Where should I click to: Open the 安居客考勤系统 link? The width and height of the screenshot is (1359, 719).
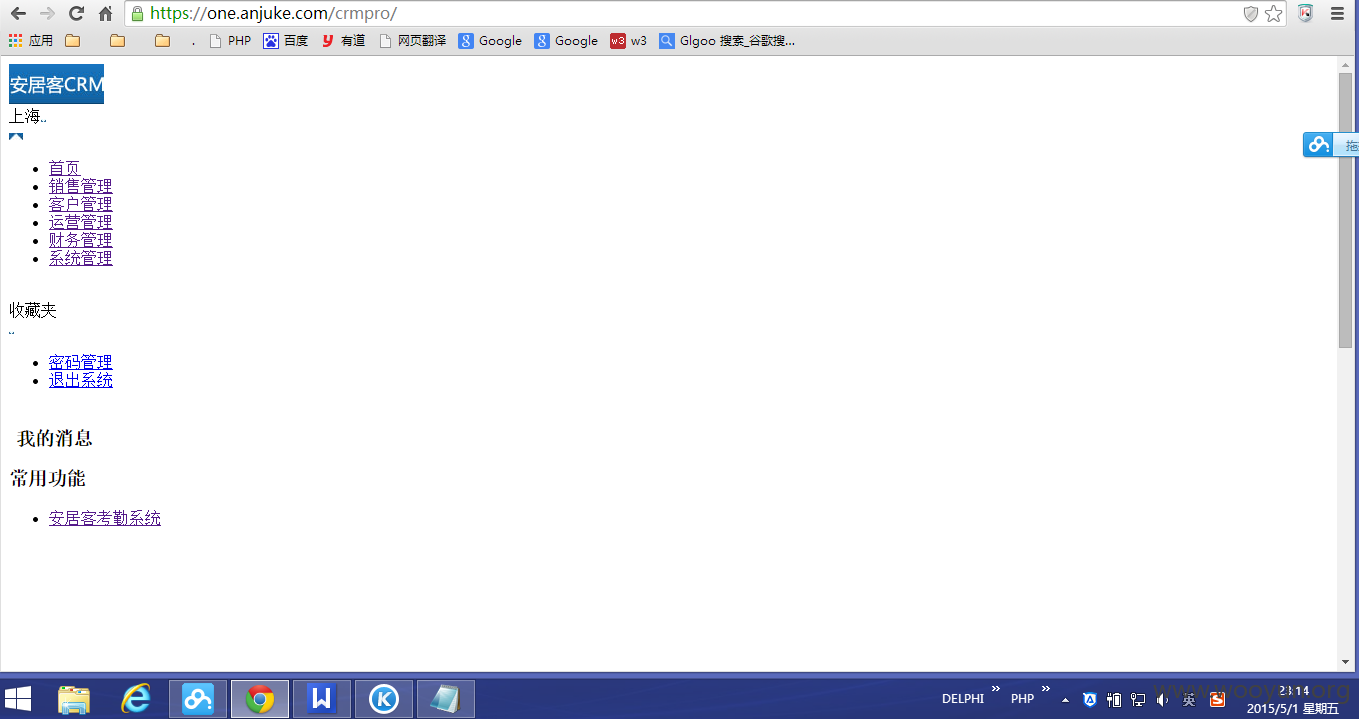tap(104, 518)
